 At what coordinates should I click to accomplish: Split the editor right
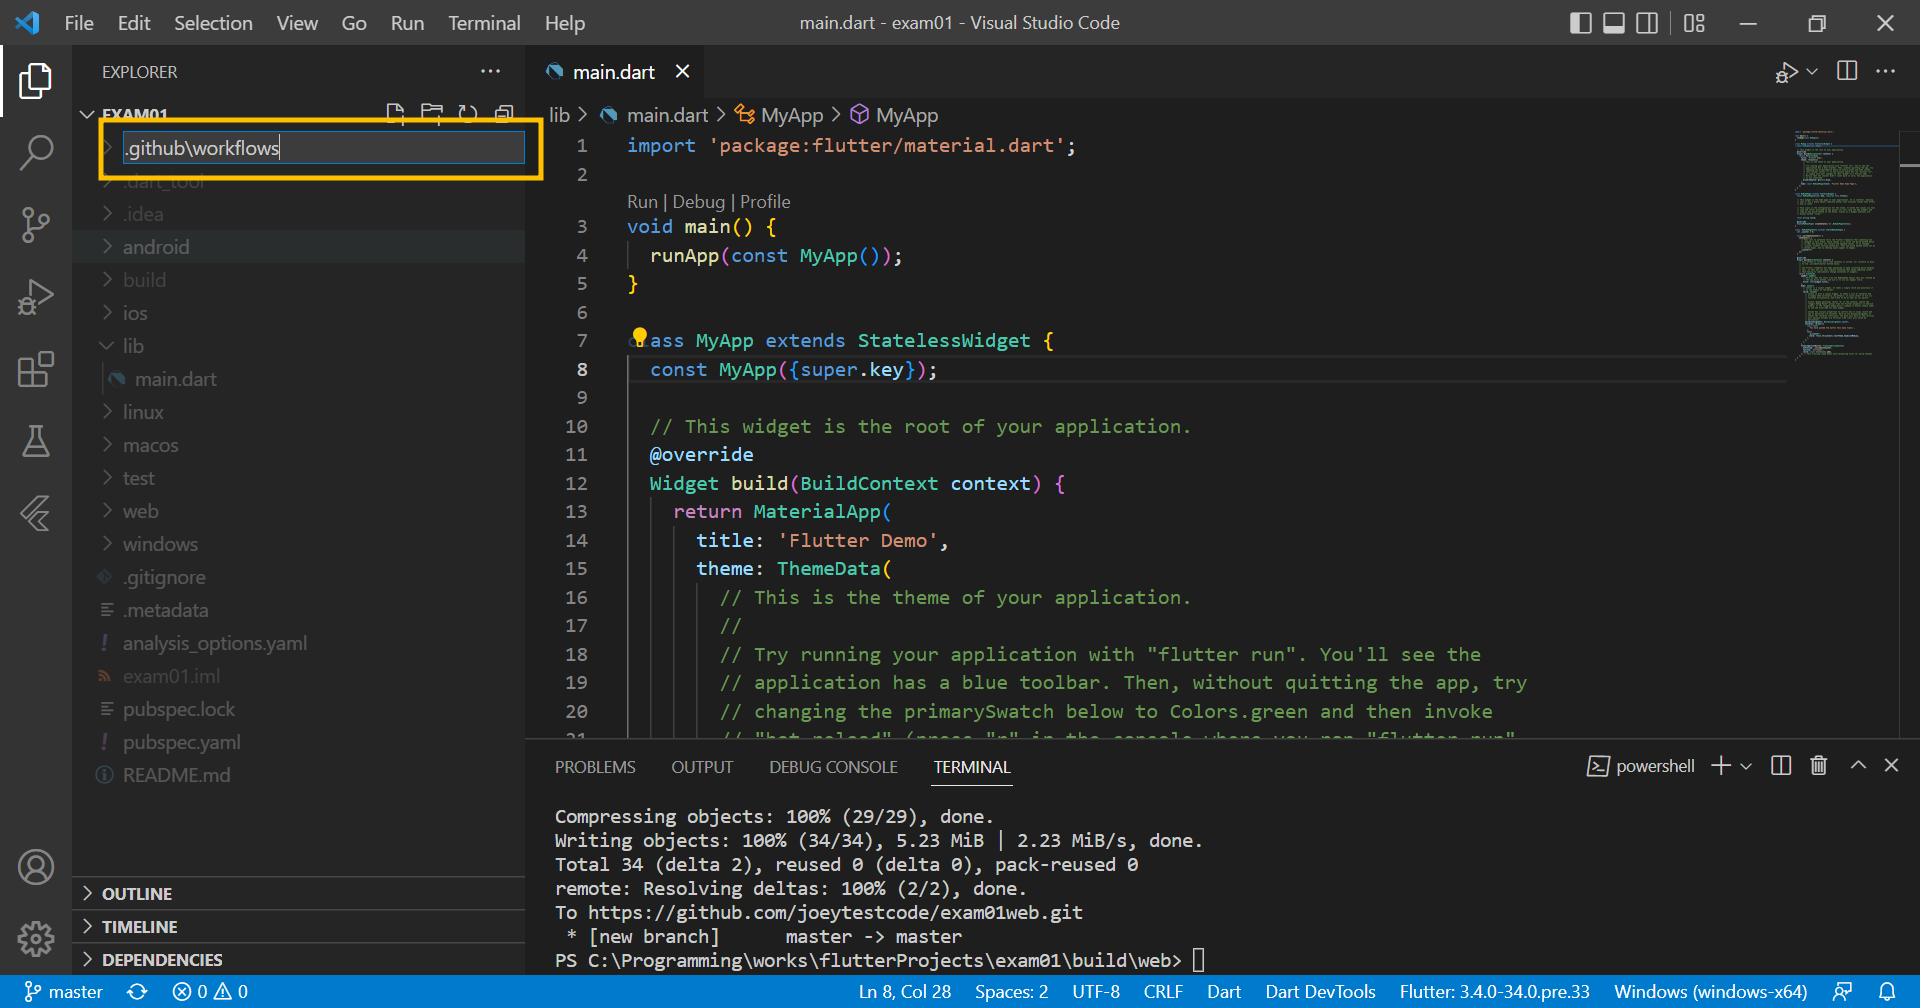tap(1847, 71)
